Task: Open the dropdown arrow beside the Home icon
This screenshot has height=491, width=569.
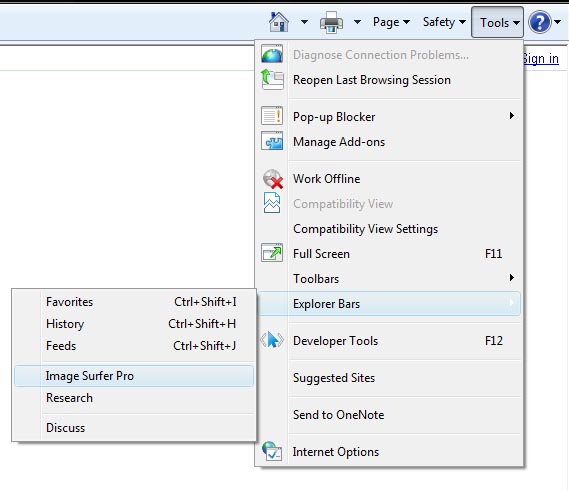Action: pyautogui.click(x=304, y=22)
